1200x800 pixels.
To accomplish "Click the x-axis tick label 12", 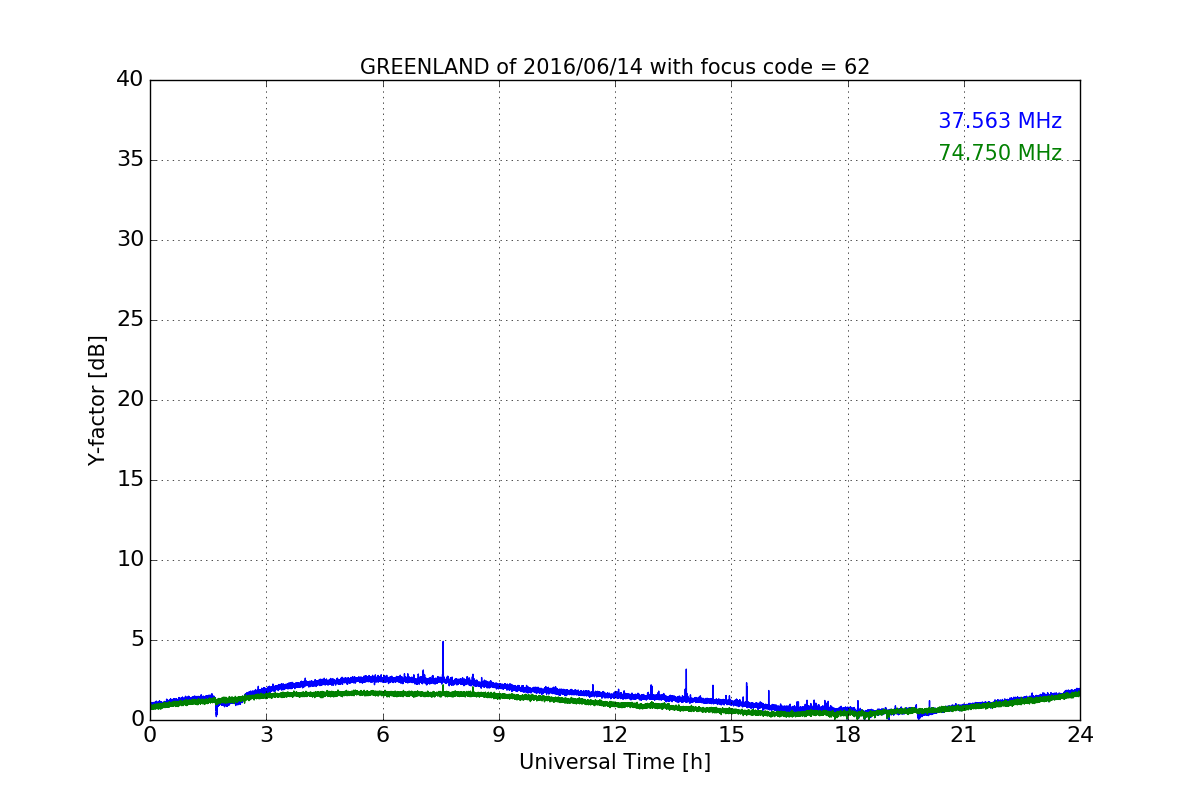I will pos(615,735).
